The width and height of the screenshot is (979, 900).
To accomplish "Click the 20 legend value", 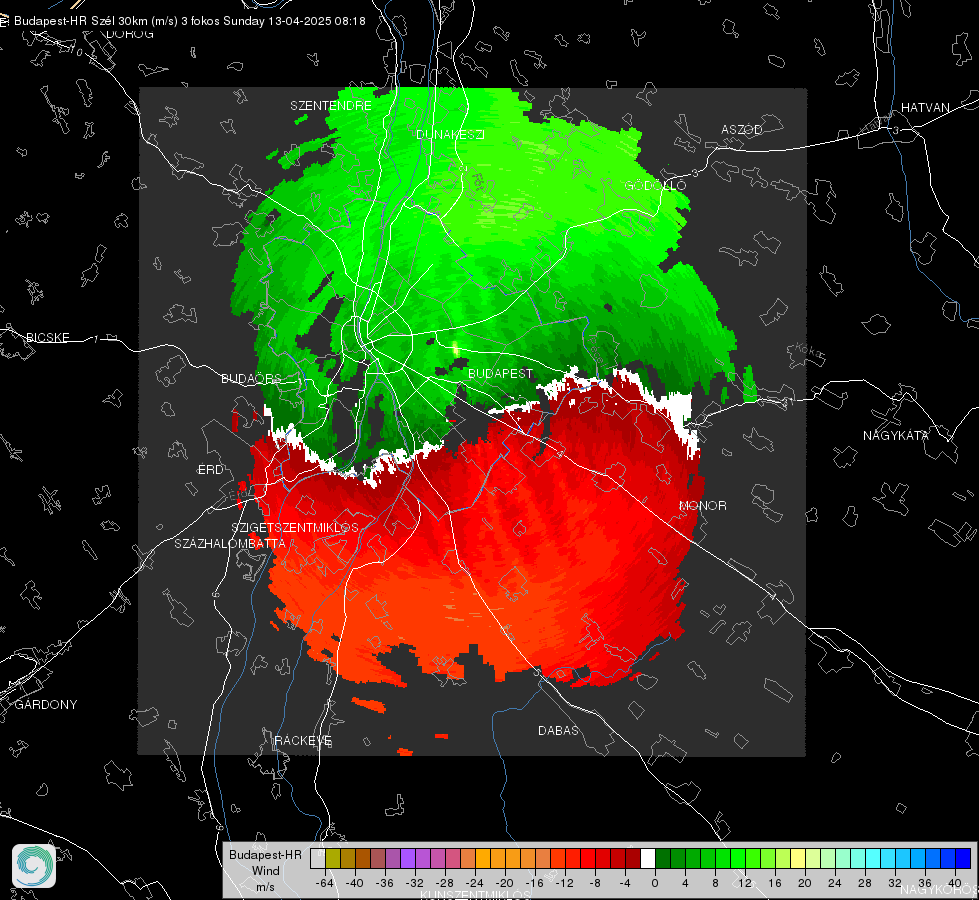I will click(805, 883).
